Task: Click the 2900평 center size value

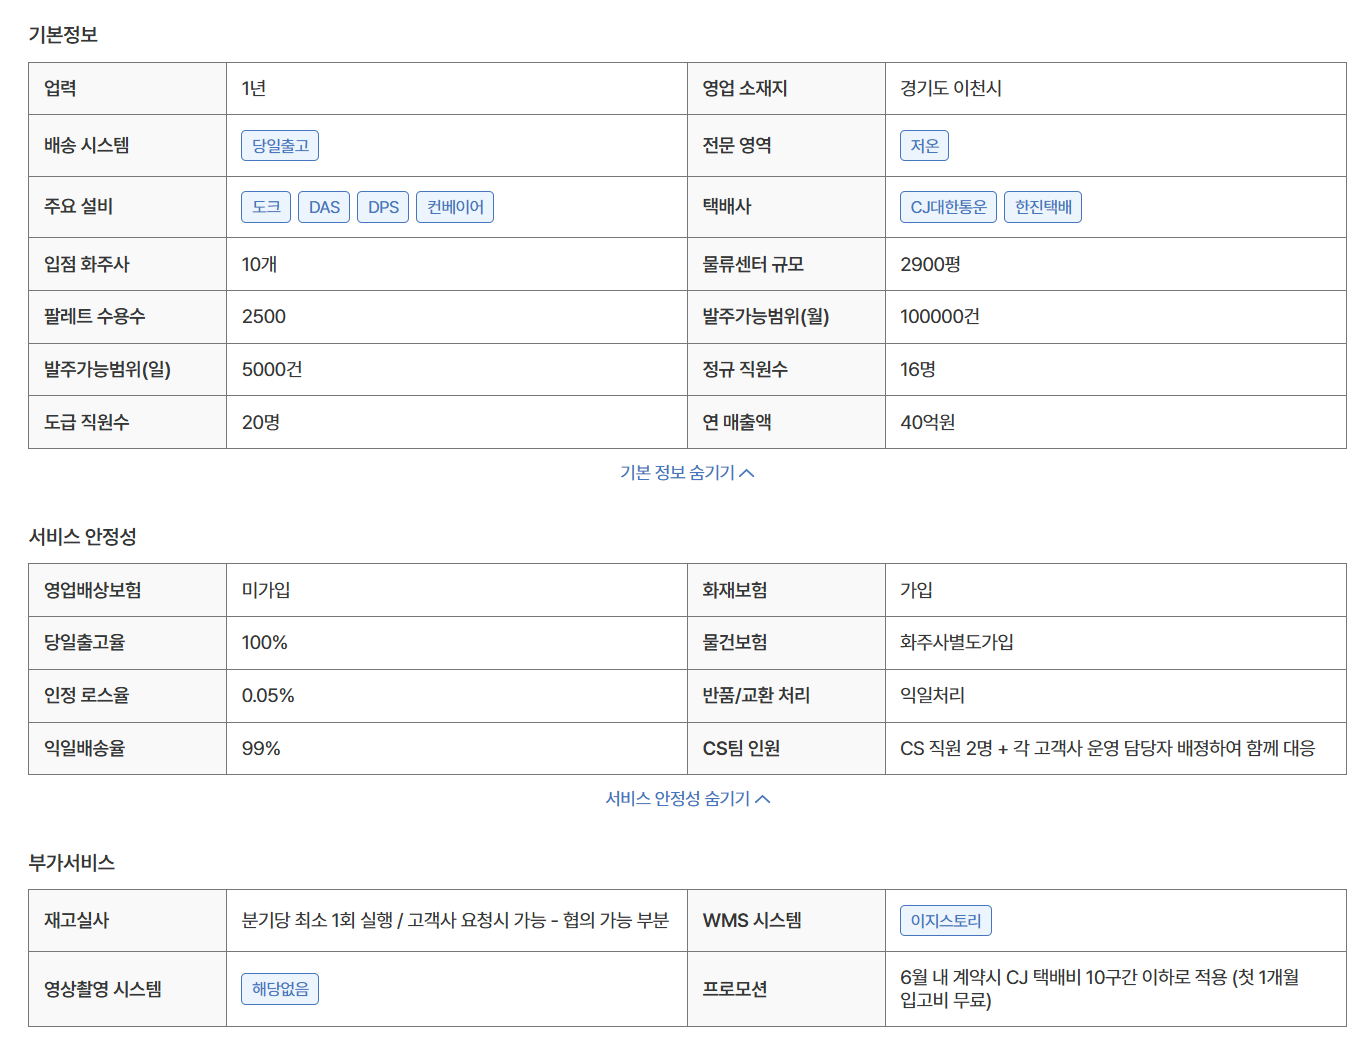Action: coord(930,265)
